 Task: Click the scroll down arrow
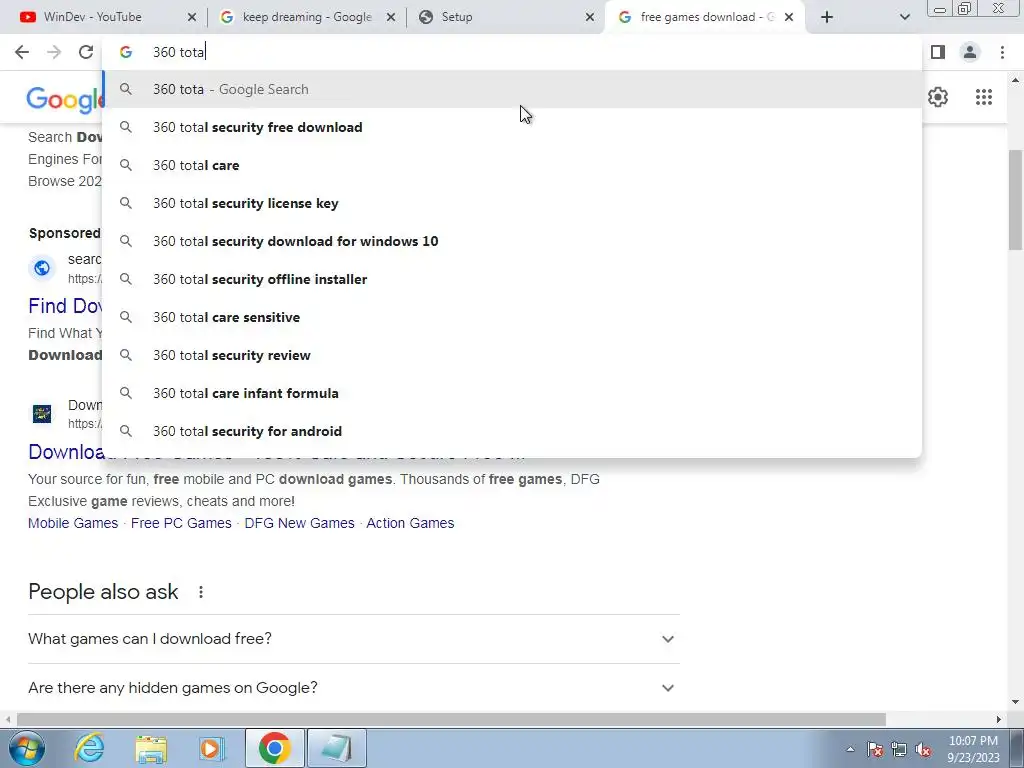tap(1015, 703)
